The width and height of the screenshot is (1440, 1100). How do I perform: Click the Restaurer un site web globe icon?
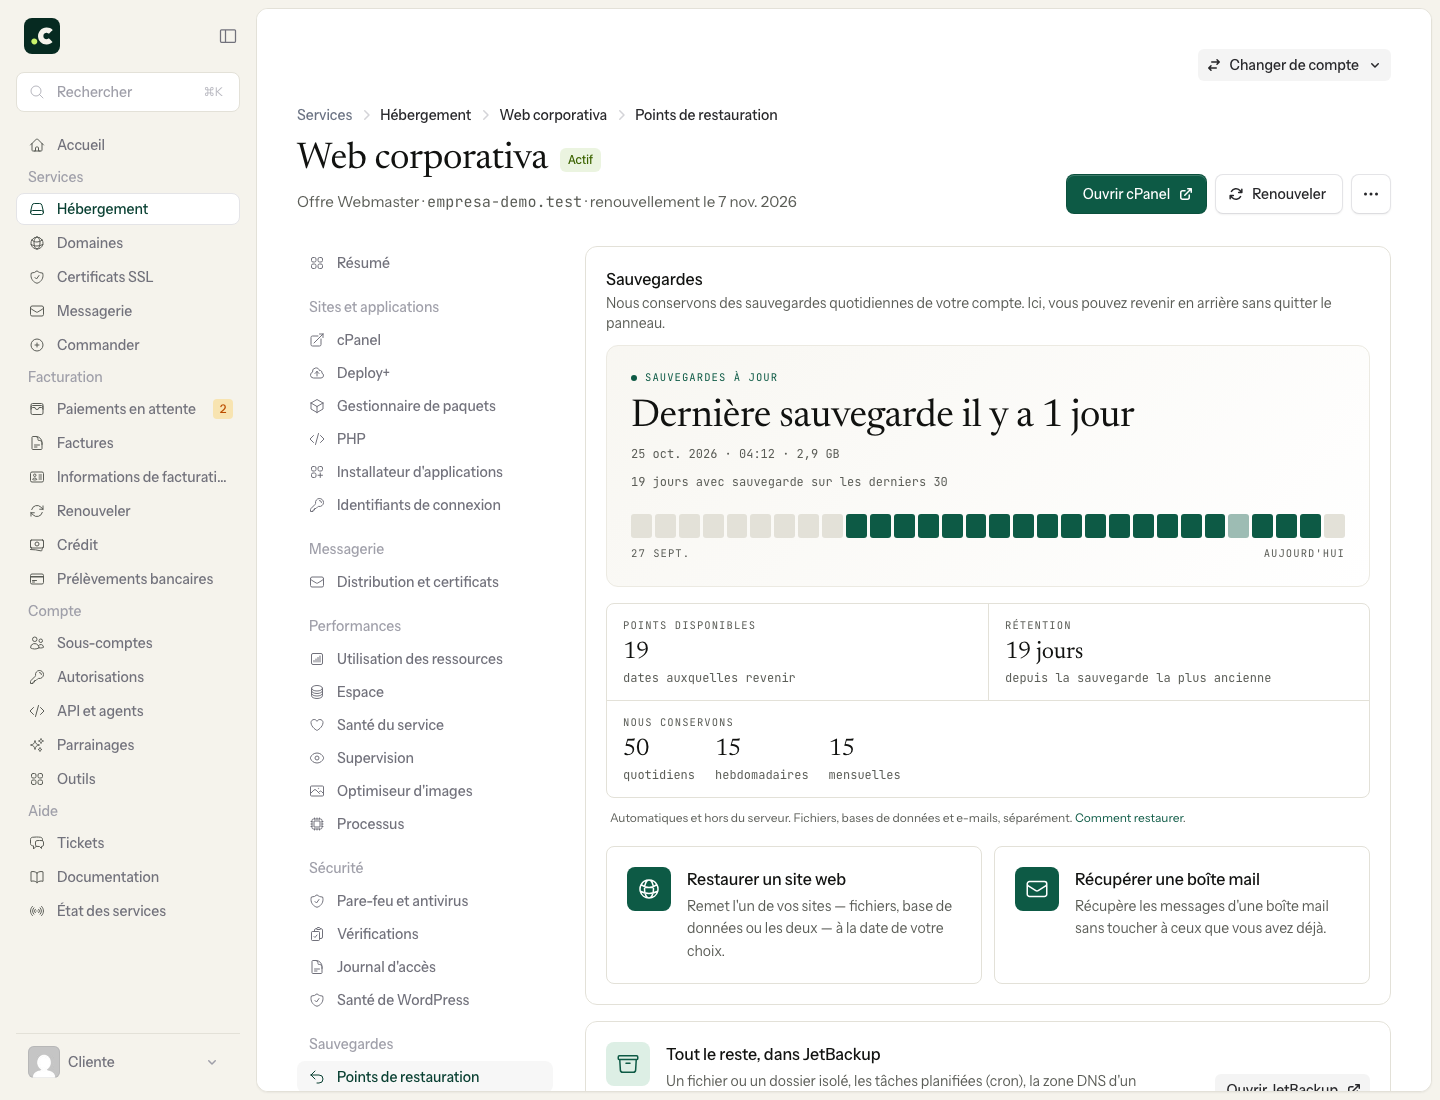click(649, 889)
